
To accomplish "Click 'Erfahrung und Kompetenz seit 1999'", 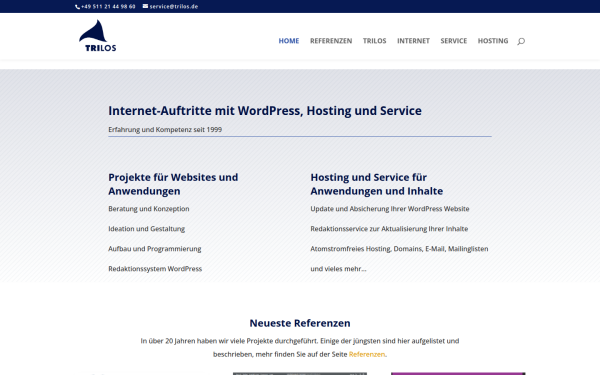I will [165, 130].
